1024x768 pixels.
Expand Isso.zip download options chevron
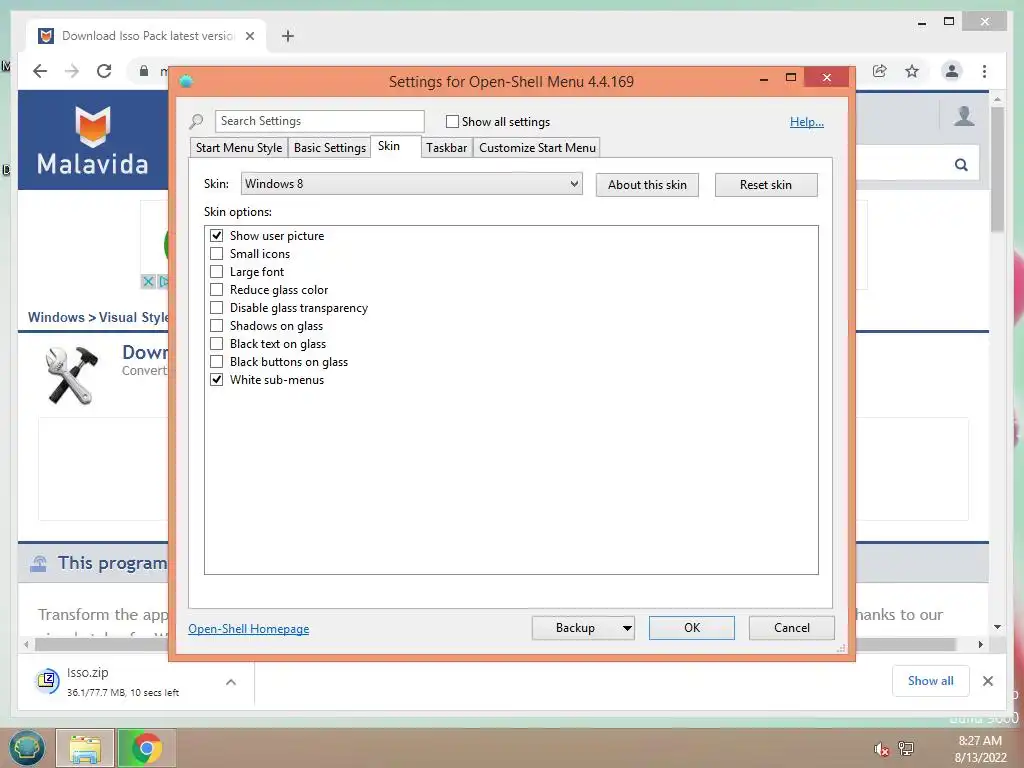231,682
